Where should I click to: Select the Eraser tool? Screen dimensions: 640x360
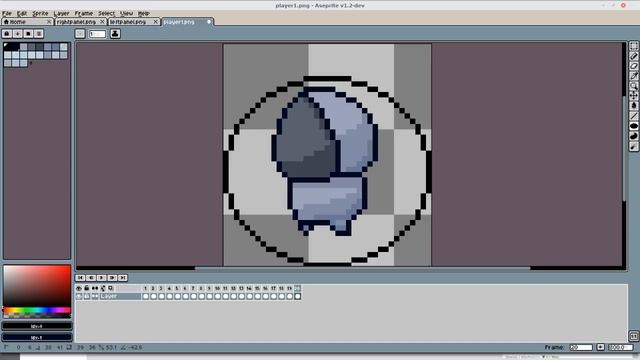(x=633, y=66)
